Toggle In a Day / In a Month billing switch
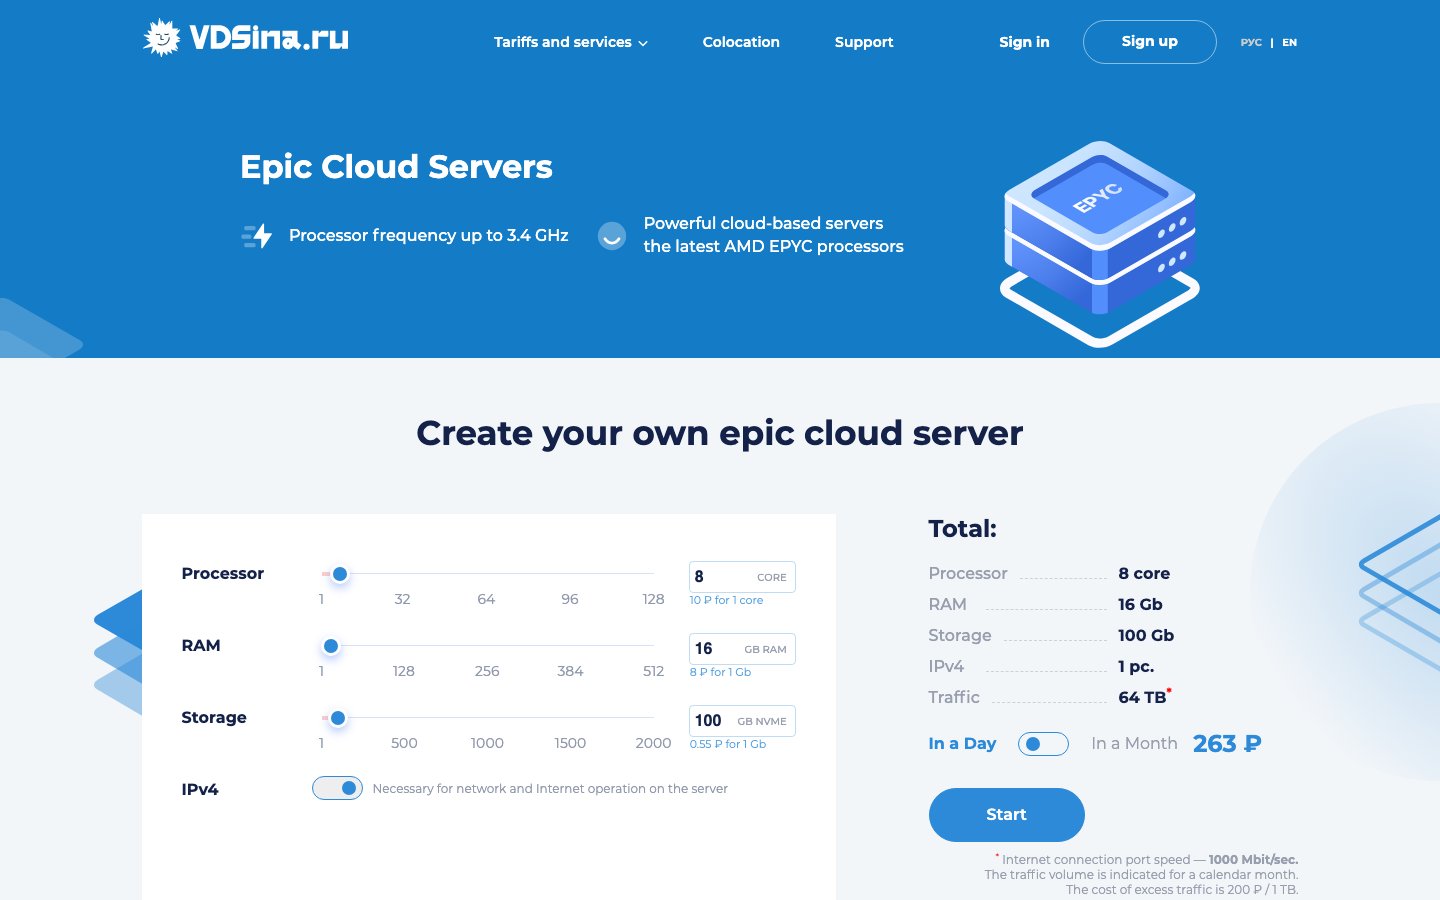1440x900 pixels. pos(1043,744)
